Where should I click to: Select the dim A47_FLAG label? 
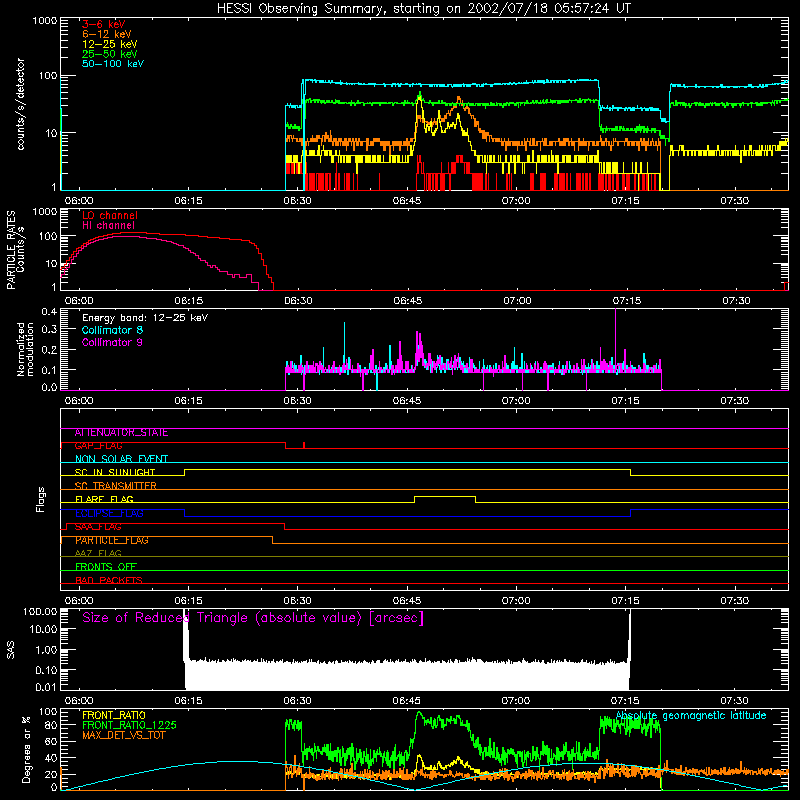click(x=98, y=553)
